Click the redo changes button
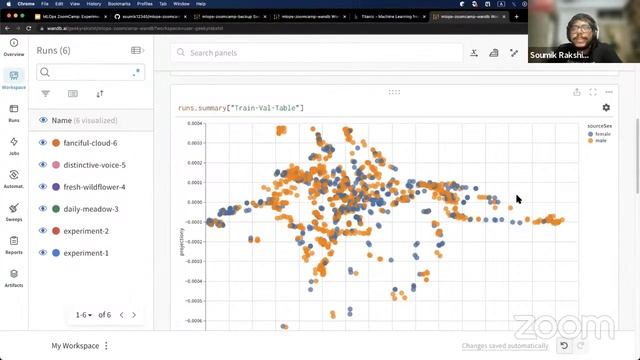640x360 pixels. [580, 346]
